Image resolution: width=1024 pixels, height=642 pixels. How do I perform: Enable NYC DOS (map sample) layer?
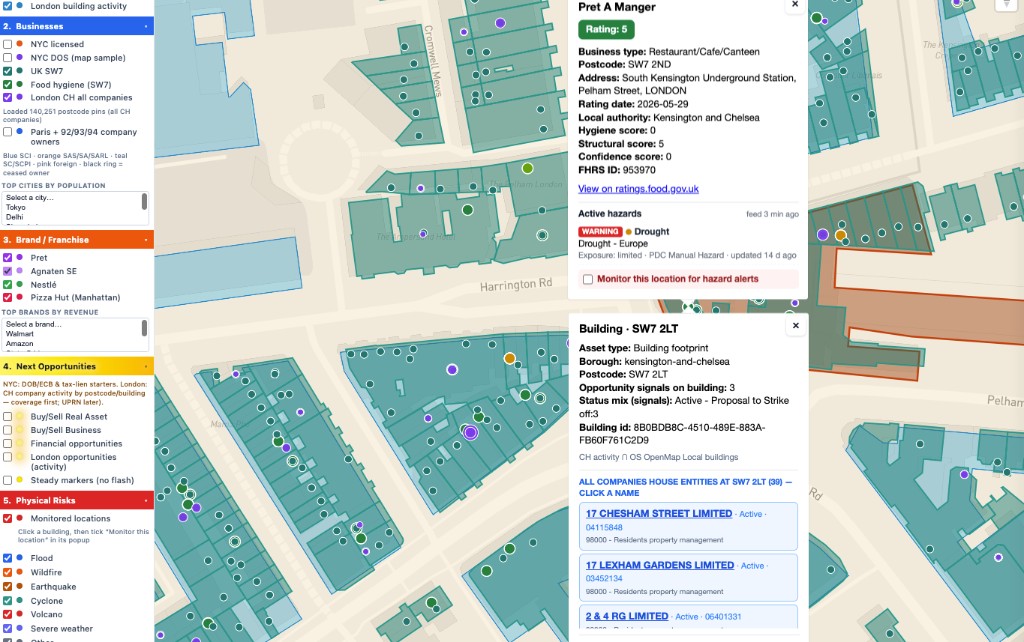[x=7, y=57]
